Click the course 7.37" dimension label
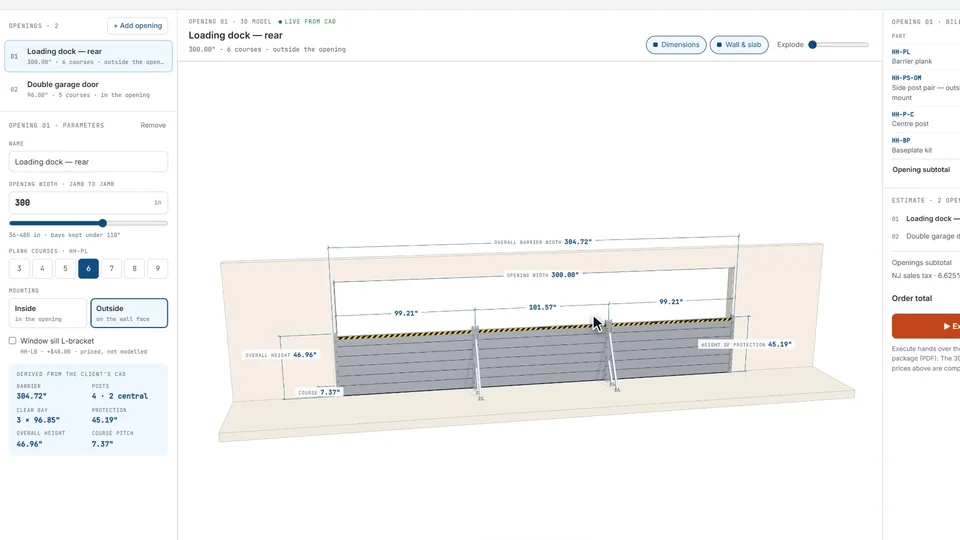The height and width of the screenshot is (540, 960). point(319,392)
